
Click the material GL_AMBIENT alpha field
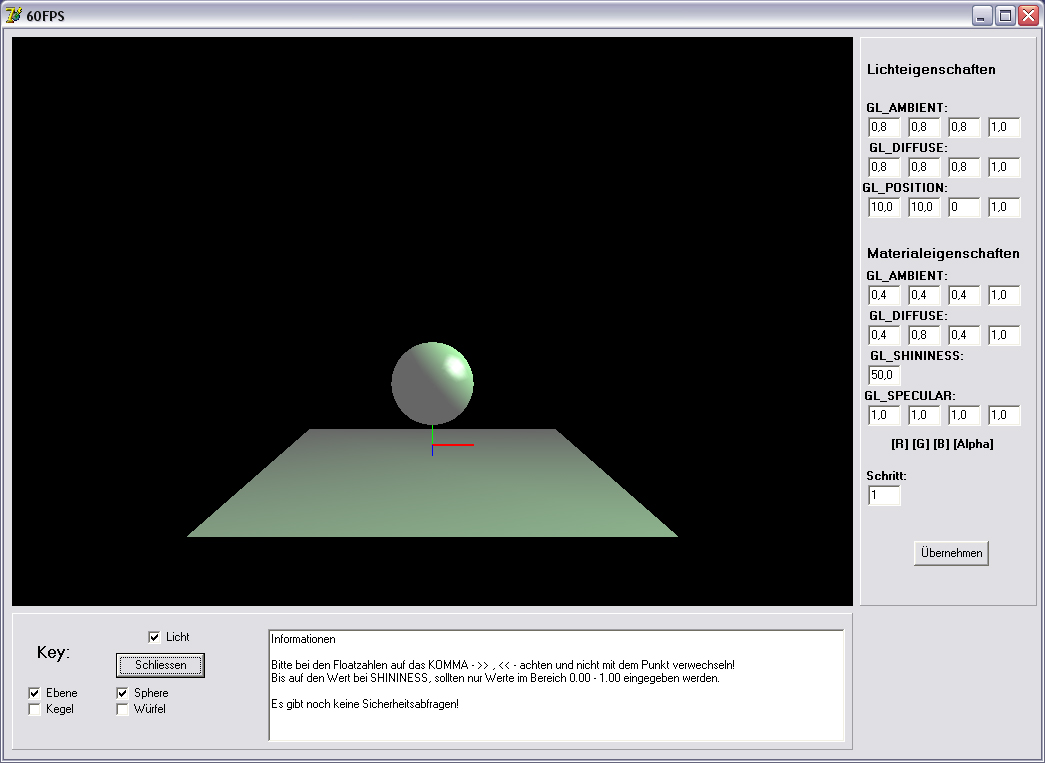tap(1004, 296)
